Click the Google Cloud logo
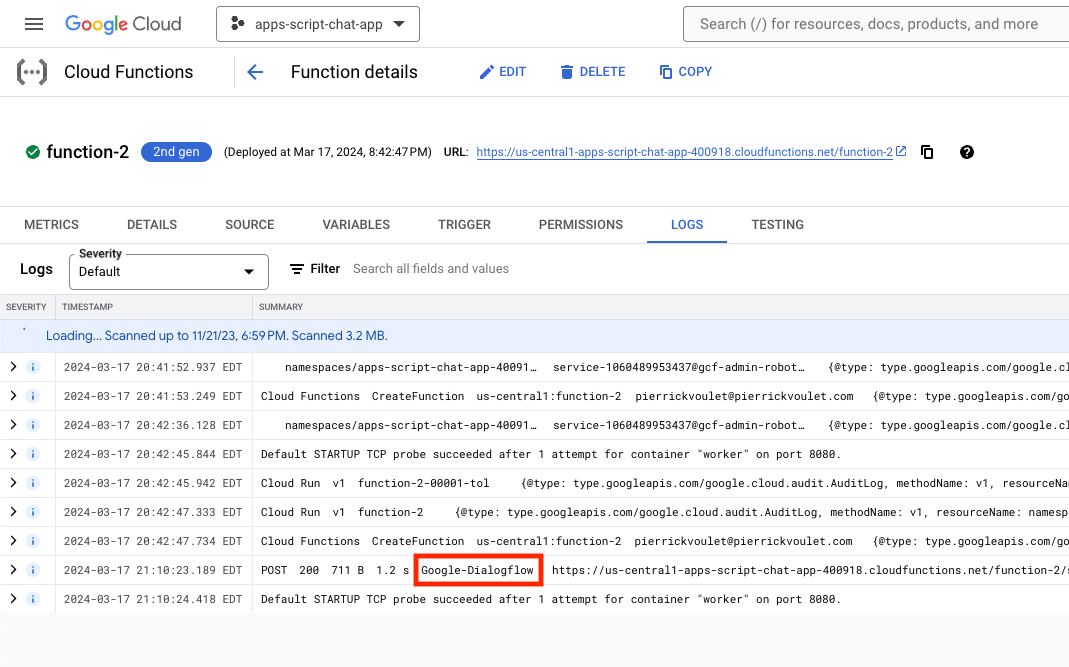 [x=123, y=24]
